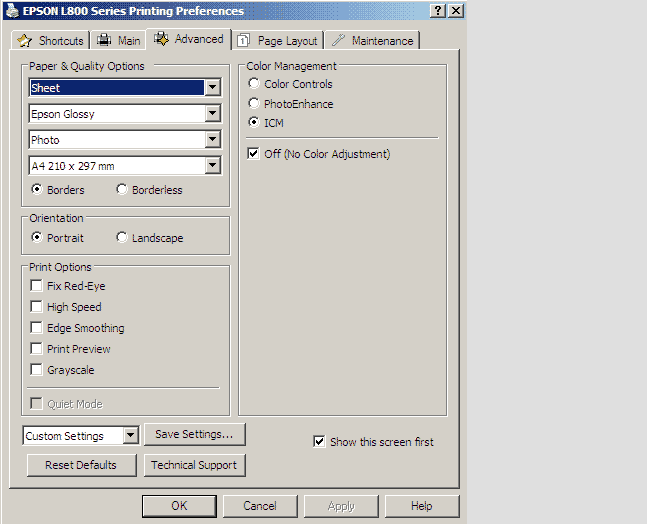Click the Maintenance tab wrench icon

pyautogui.click(x=338, y=41)
